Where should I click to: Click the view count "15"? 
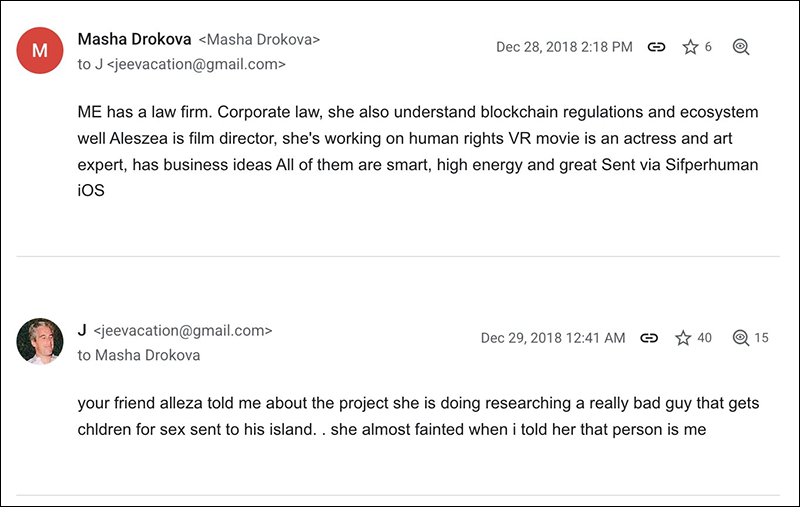click(x=761, y=338)
